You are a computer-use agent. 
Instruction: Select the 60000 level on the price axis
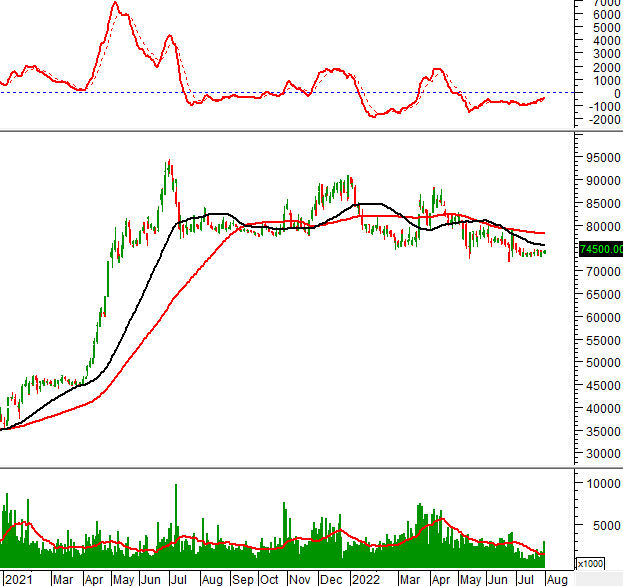598,317
